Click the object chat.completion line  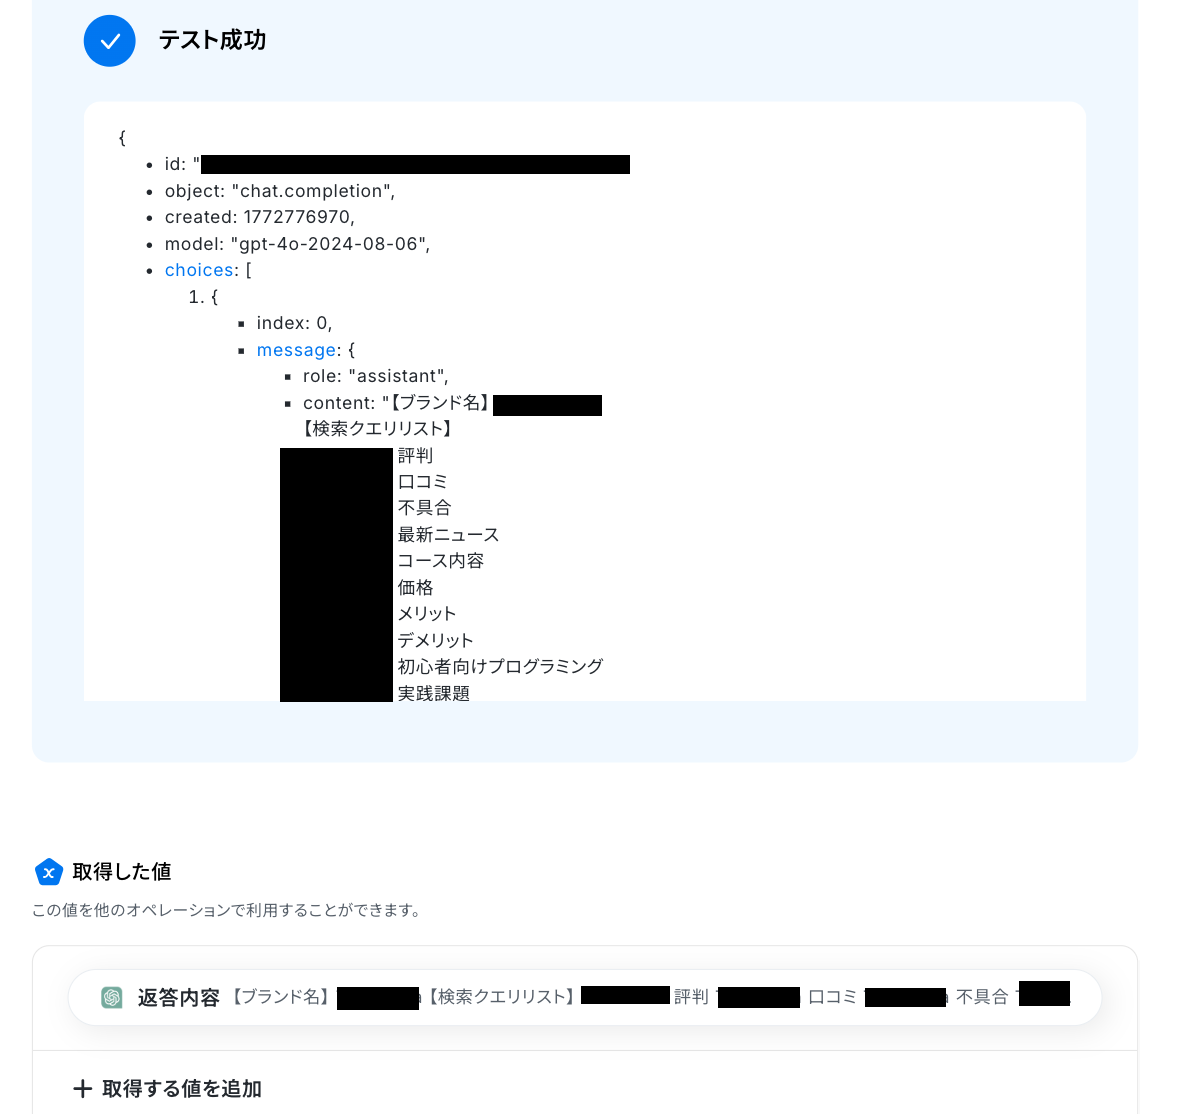(280, 191)
